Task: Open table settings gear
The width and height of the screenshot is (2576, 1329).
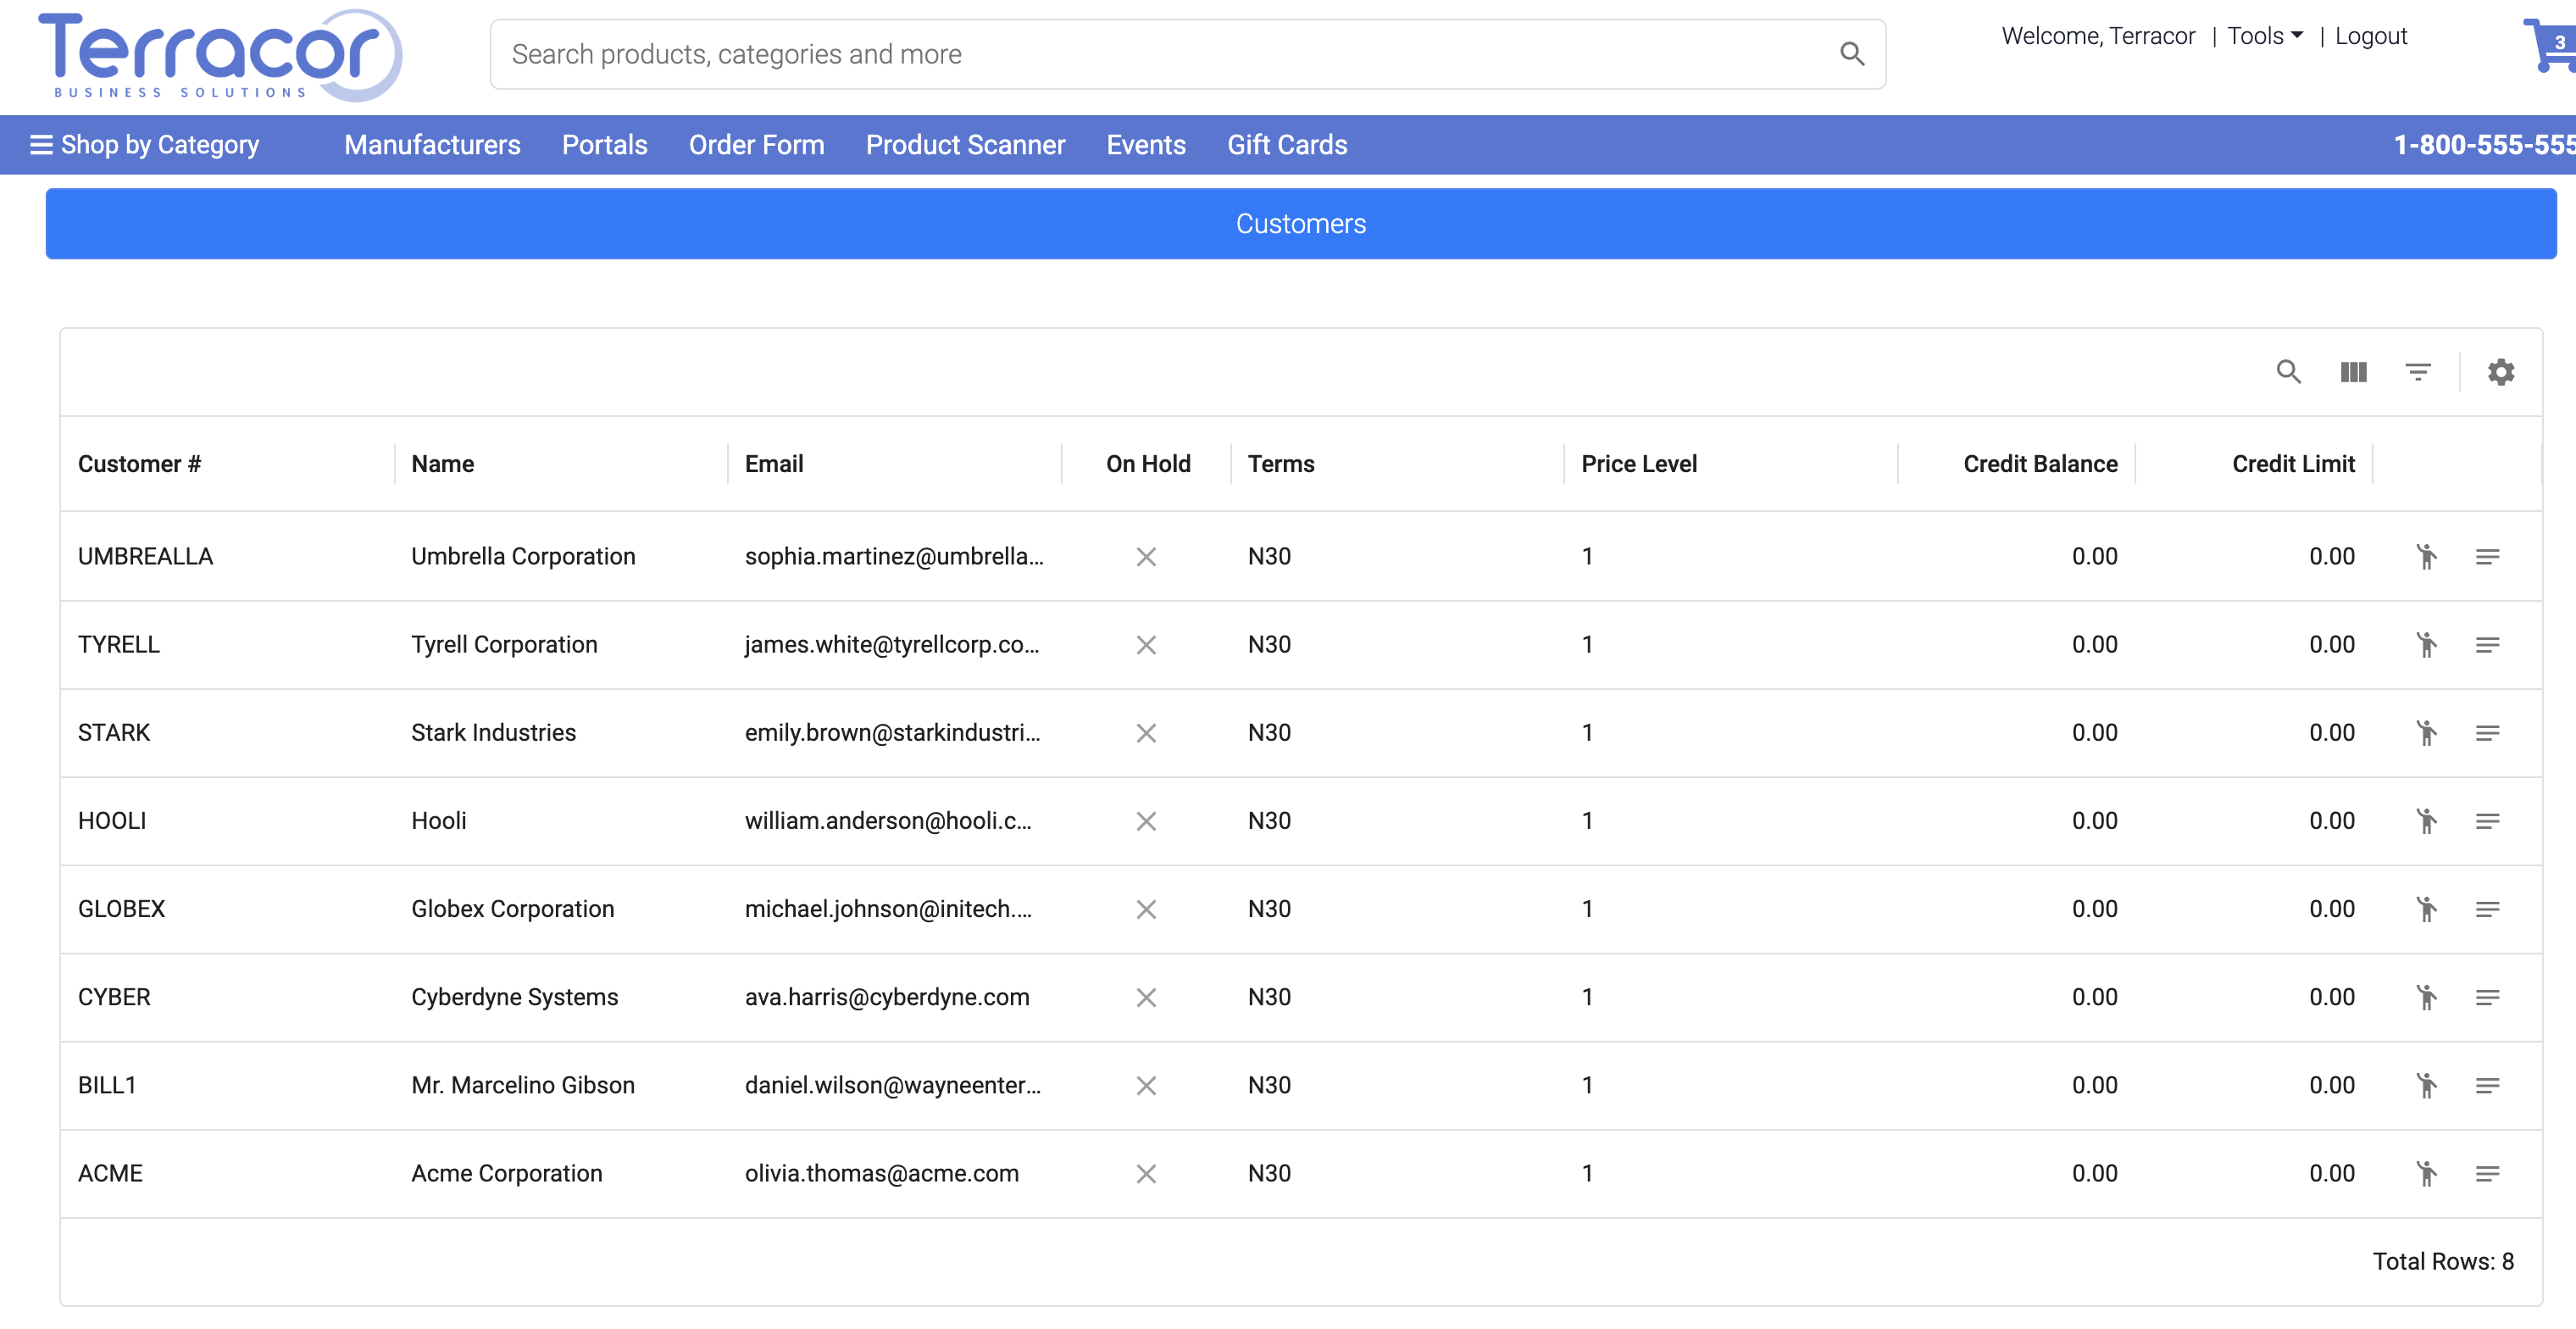Action: pos(2500,372)
